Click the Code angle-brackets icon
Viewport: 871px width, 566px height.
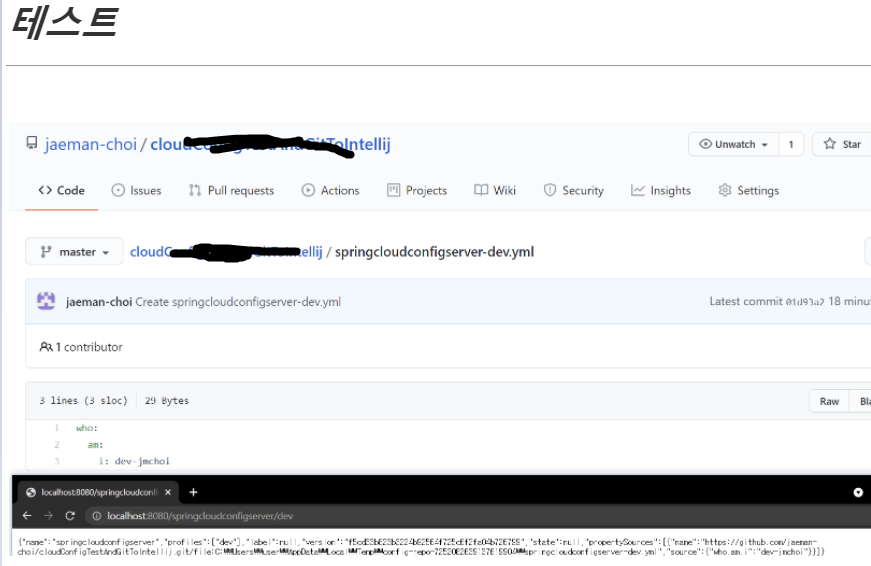pos(45,190)
